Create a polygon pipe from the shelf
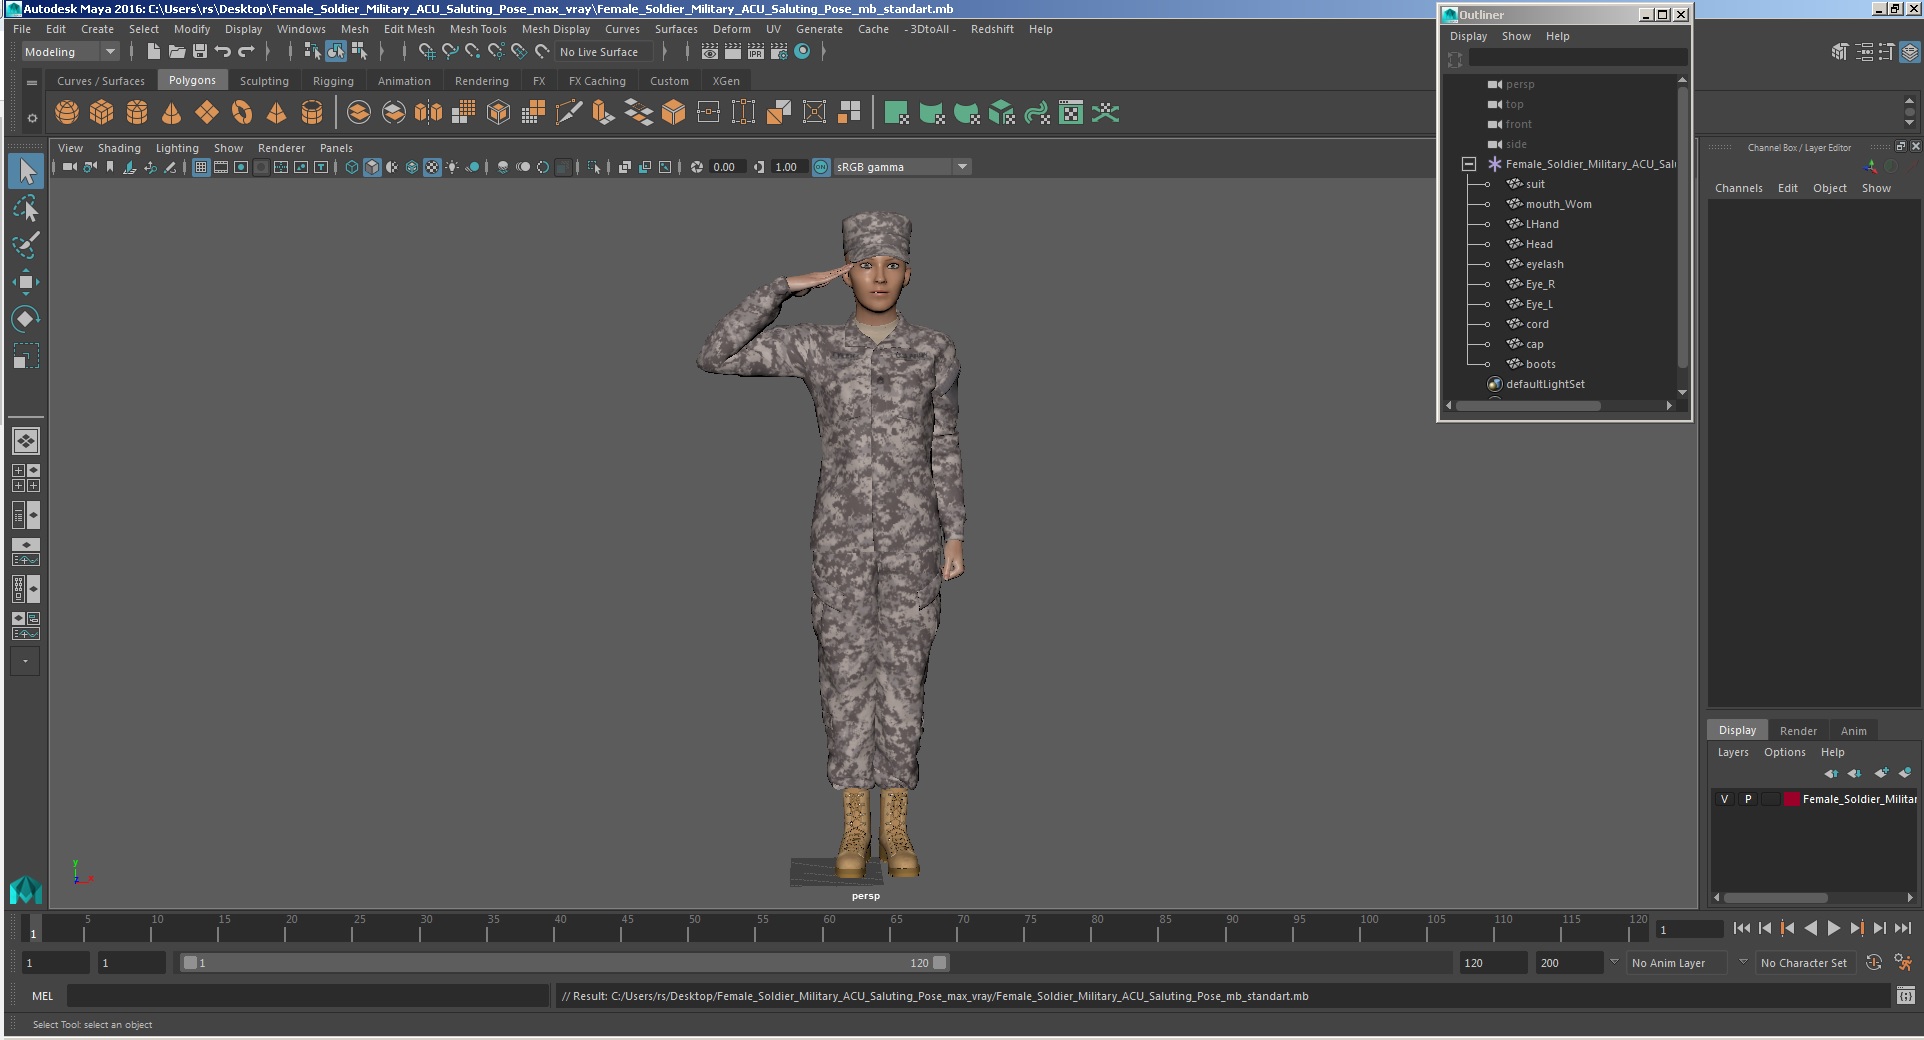Screen dimensions: 1924x1040 click(x=312, y=113)
